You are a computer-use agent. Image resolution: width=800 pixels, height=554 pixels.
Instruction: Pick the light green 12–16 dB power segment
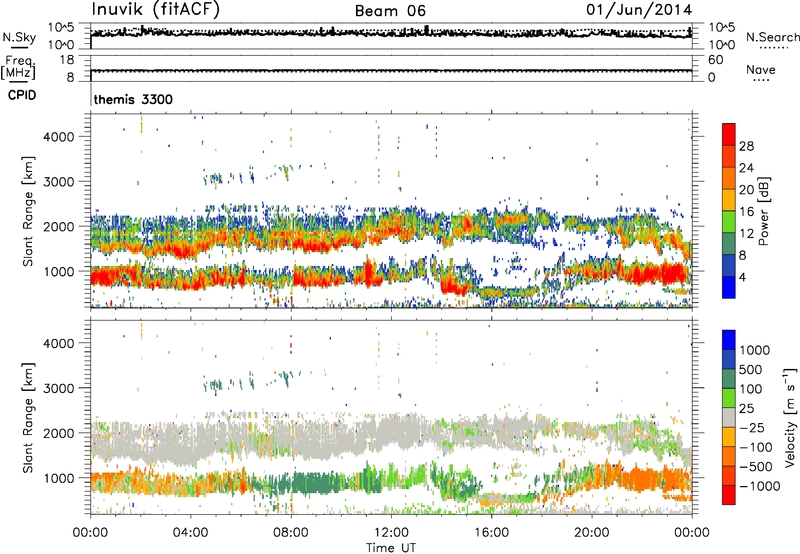729,222
